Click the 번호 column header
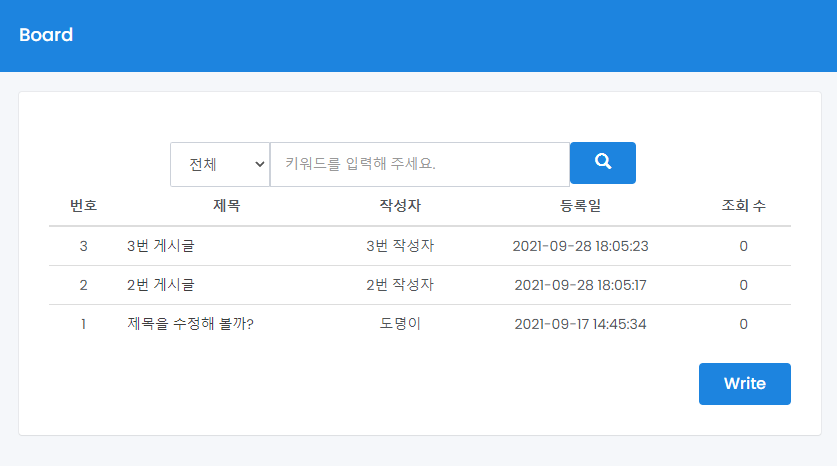This screenshot has width=837, height=466. 84,206
